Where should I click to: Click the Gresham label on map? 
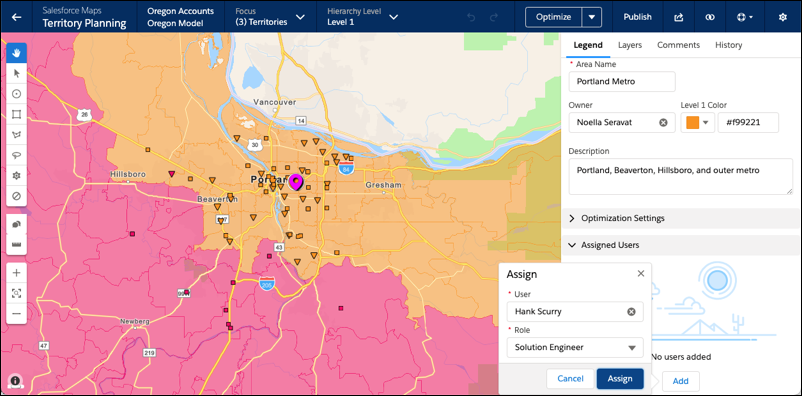(384, 185)
